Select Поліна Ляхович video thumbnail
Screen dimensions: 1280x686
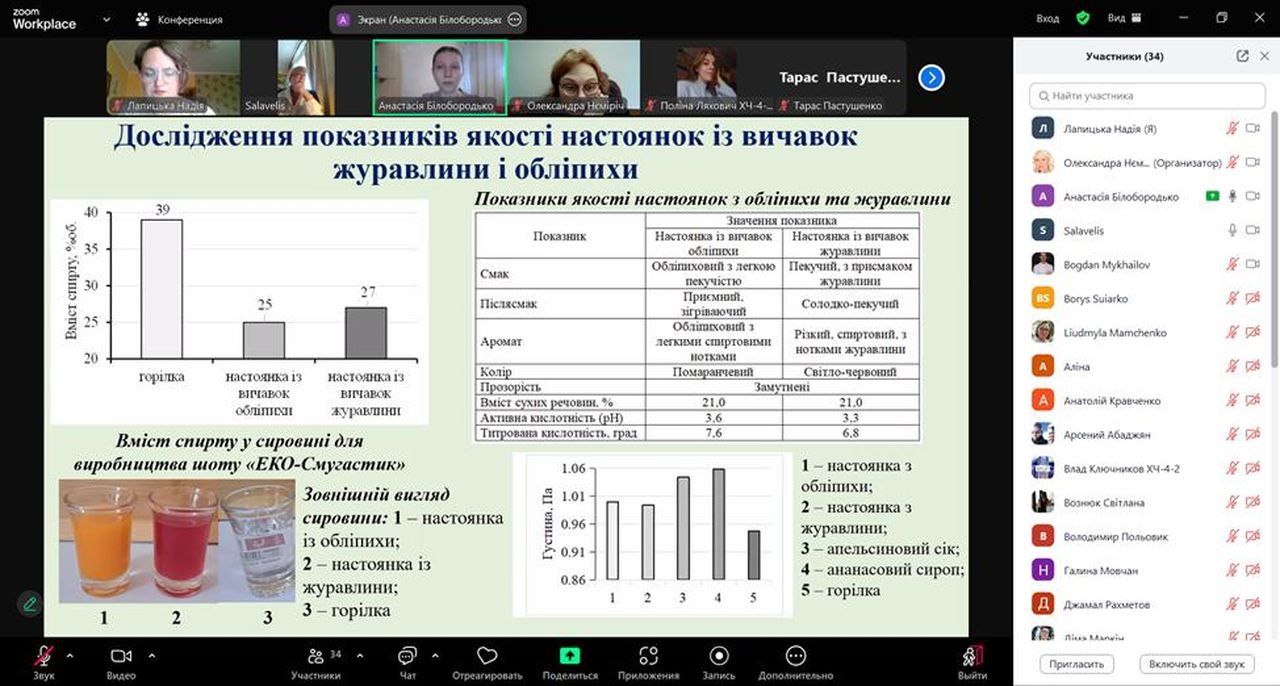pyautogui.click(x=707, y=77)
